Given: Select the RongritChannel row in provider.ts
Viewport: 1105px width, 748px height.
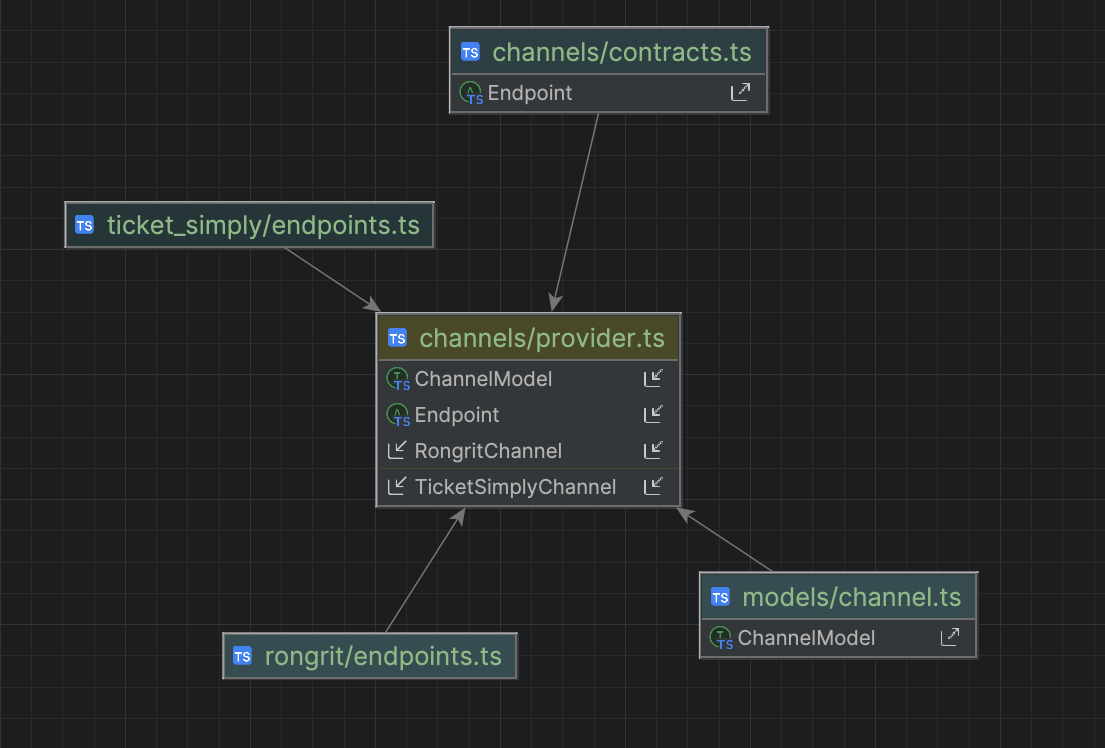Looking at the screenshot, I should pyautogui.click(x=529, y=451).
